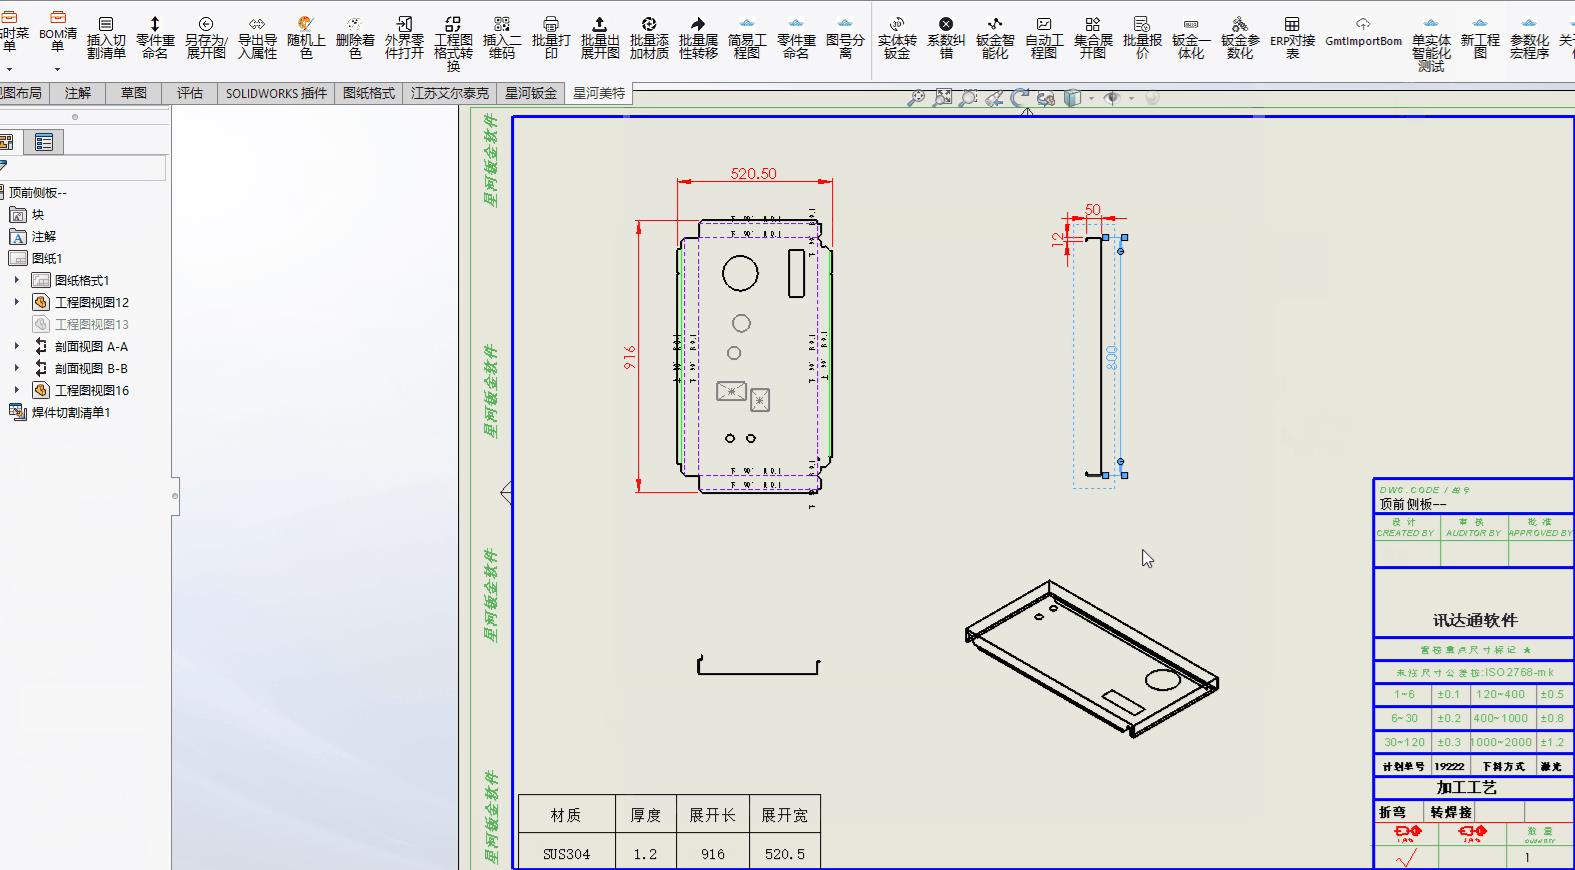Open the ERP对接表 tool
The image size is (1575, 870).
click(x=1292, y=37)
